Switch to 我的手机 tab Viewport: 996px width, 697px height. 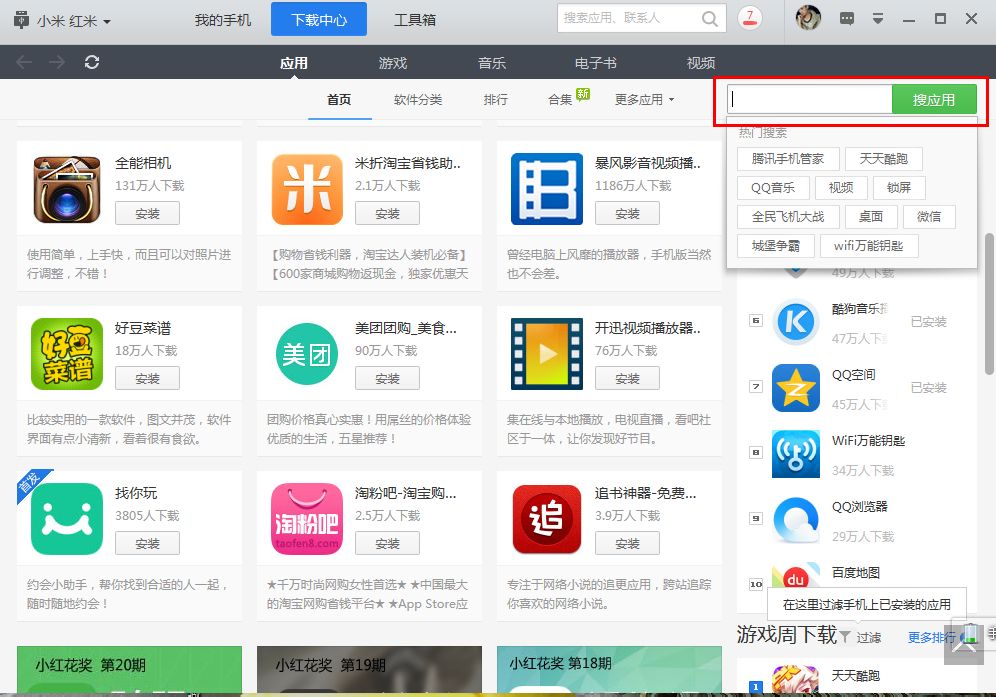click(223, 20)
